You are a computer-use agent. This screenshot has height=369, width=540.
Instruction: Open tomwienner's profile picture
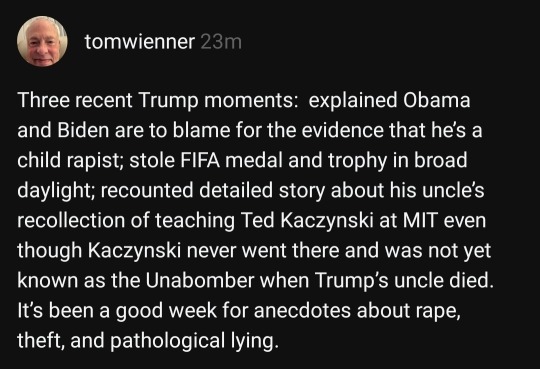pos(42,41)
